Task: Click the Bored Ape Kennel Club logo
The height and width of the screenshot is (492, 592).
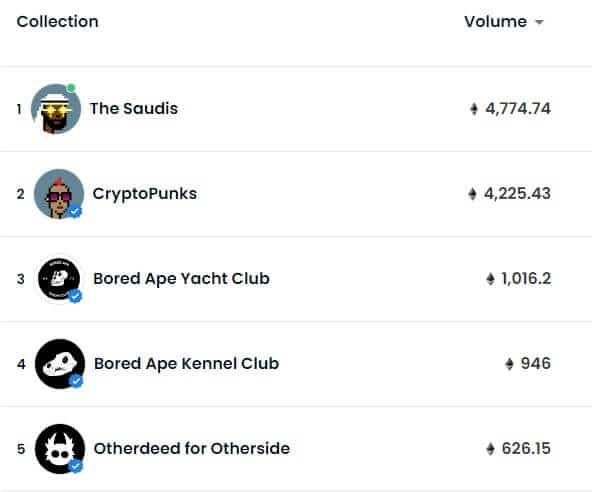Action: point(60,364)
